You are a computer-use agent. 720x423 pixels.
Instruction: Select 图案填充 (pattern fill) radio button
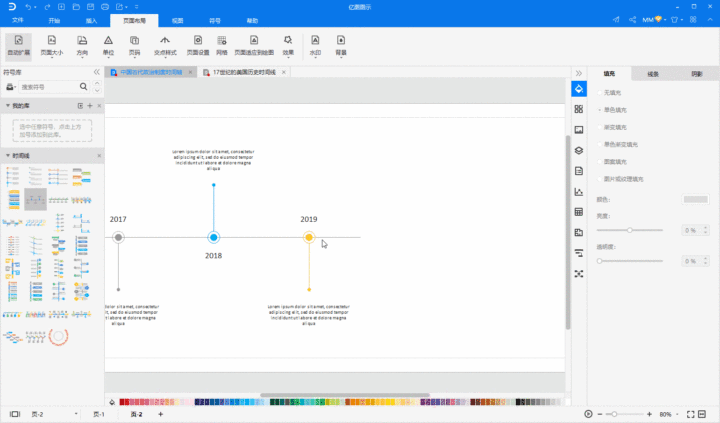pos(600,162)
